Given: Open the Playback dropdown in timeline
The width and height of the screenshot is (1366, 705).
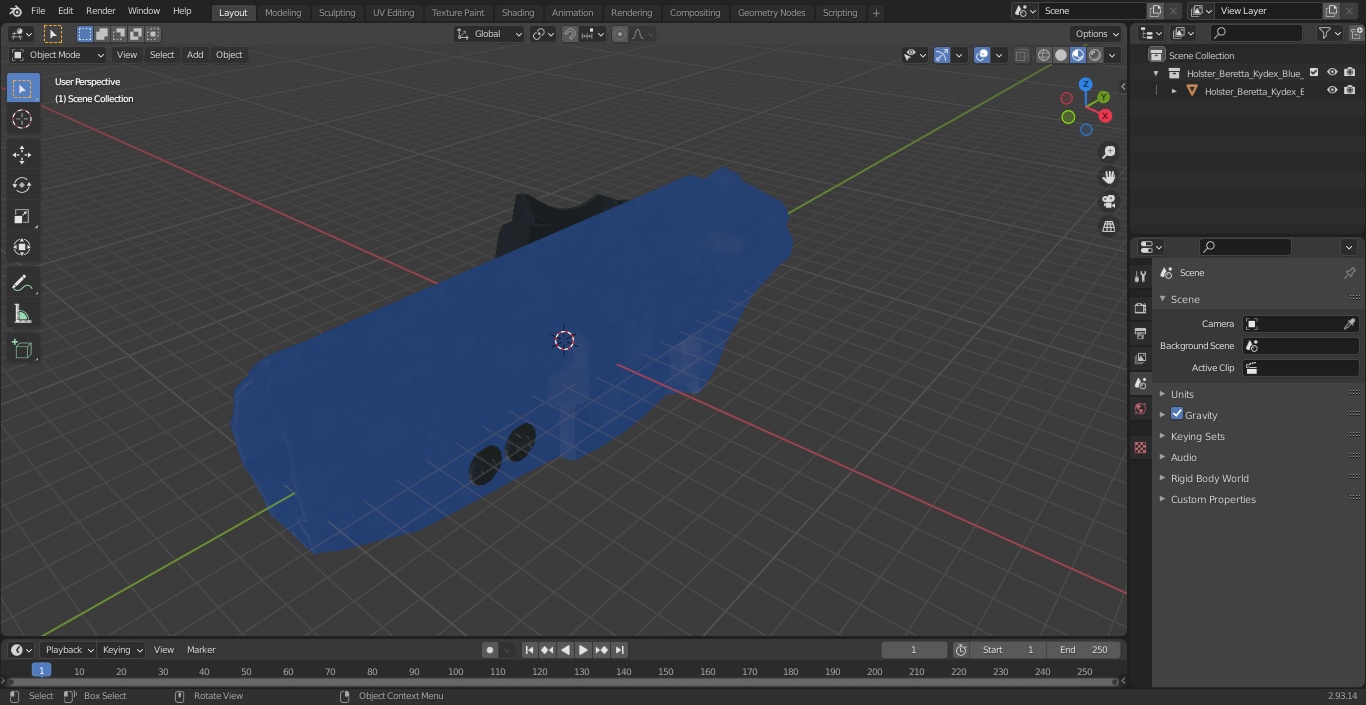Looking at the screenshot, I should click(68, 650).
